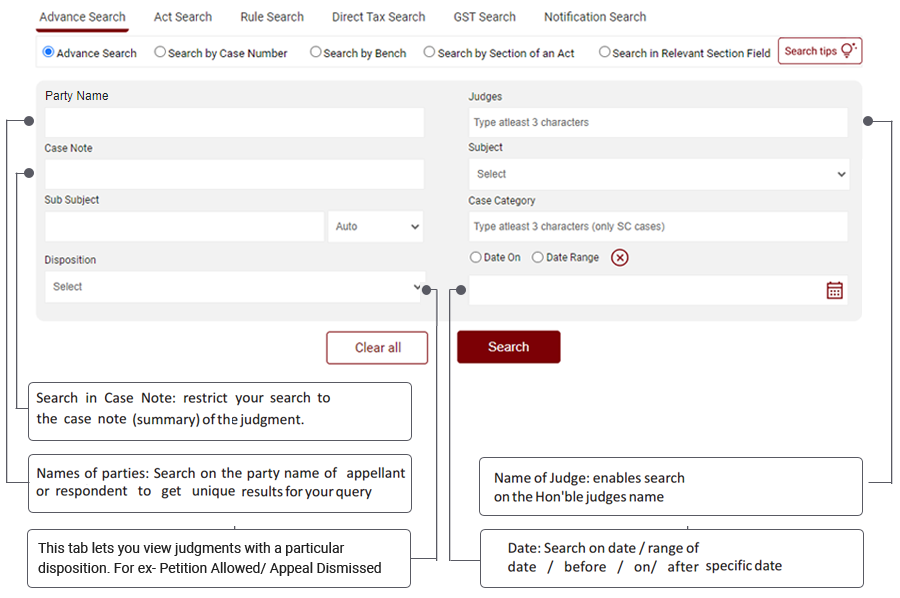Pick Search by Section of an Act

pyautogui.click(x=429, y=52)
